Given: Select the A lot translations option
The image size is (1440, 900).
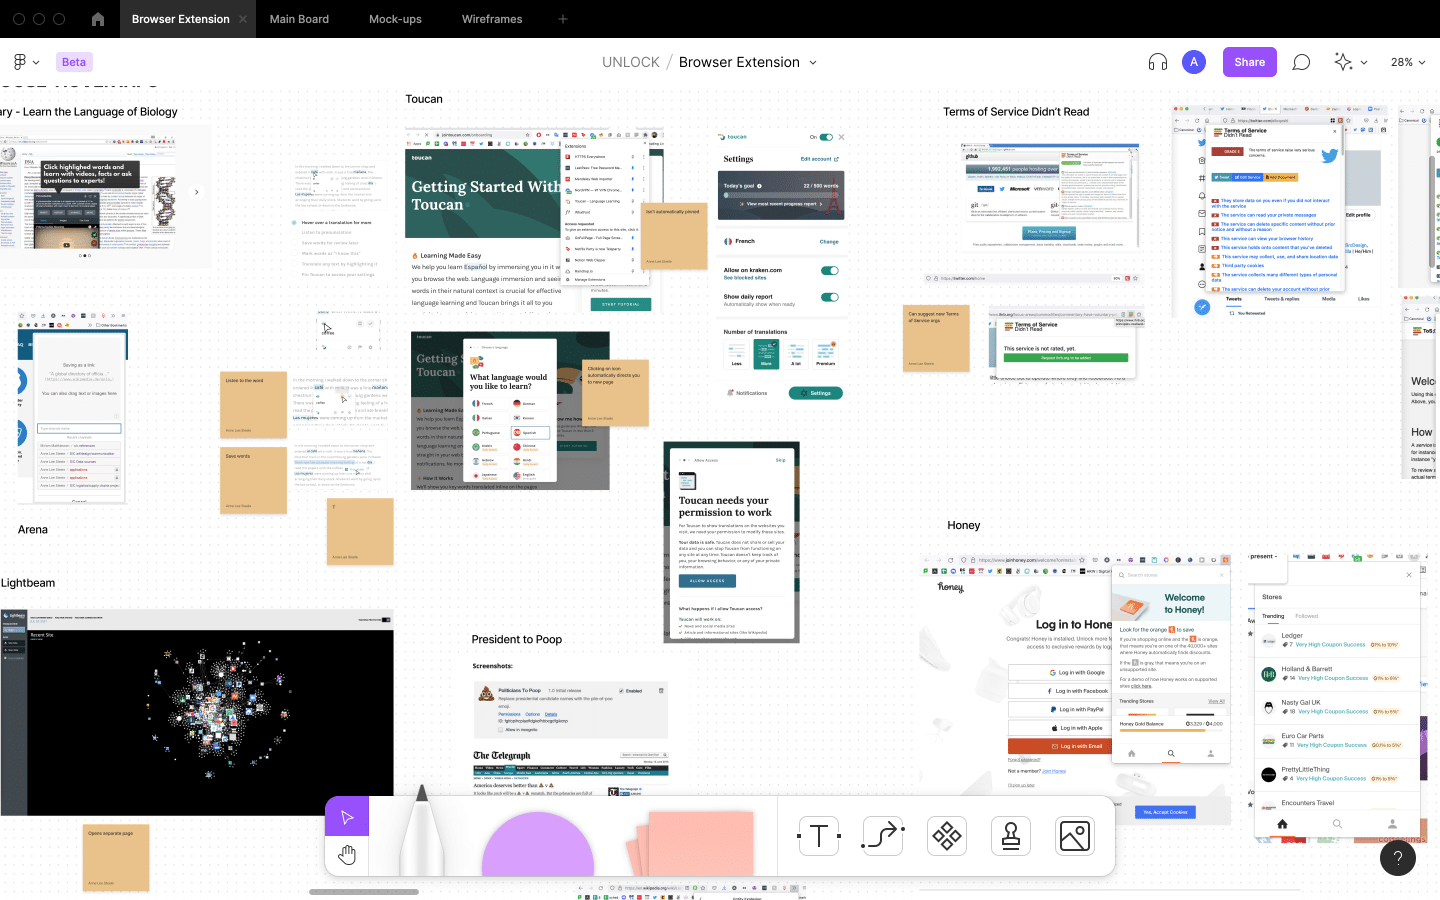Looking at the screenshot, I should pyautogui.click(x=796, y=354).
